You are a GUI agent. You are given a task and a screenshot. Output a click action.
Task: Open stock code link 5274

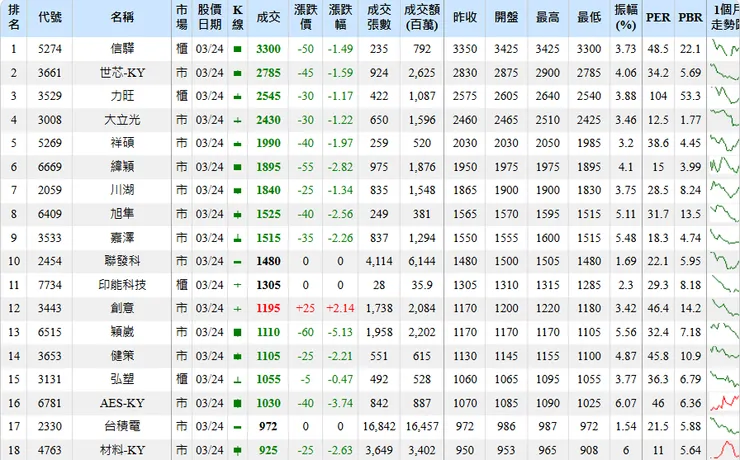click(50, 49)
